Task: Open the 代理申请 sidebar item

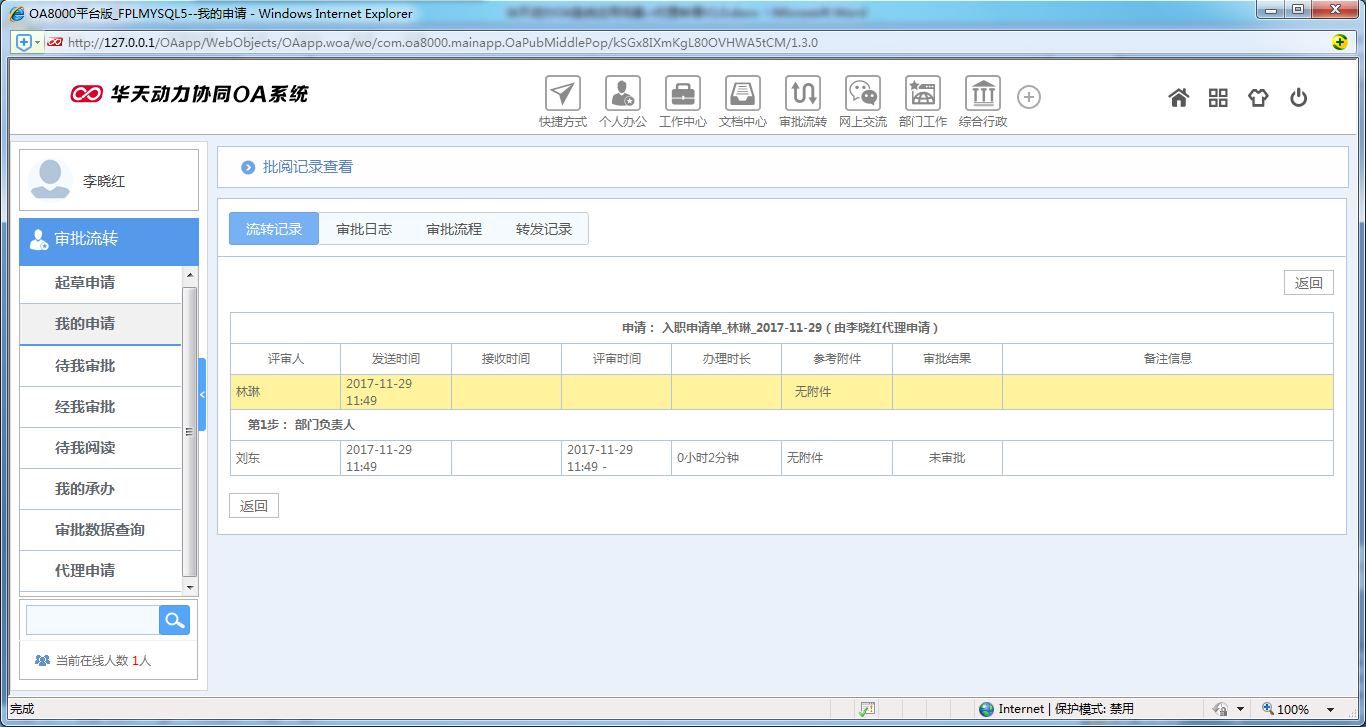Action: [85, 571]
